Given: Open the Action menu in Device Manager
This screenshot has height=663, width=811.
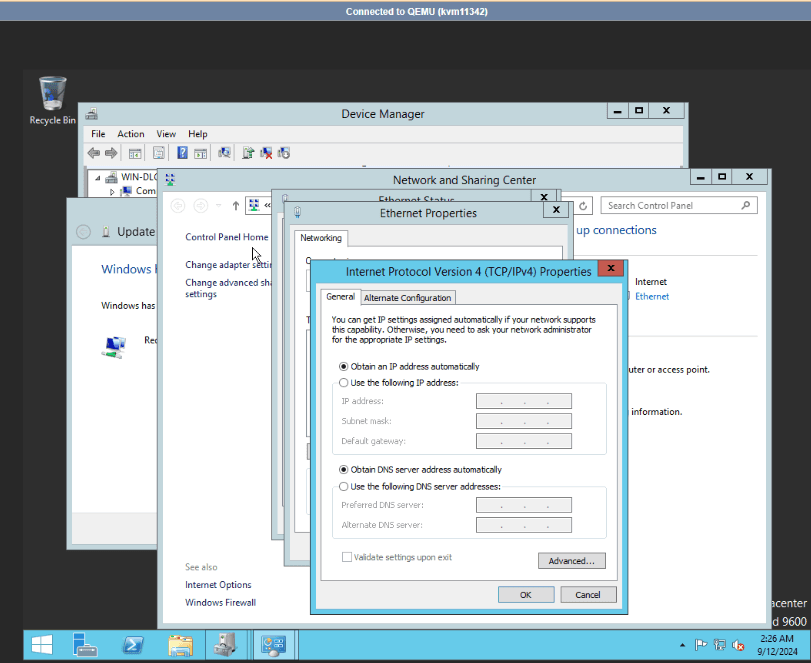Looking at the screenshot, I should [130, 134].
